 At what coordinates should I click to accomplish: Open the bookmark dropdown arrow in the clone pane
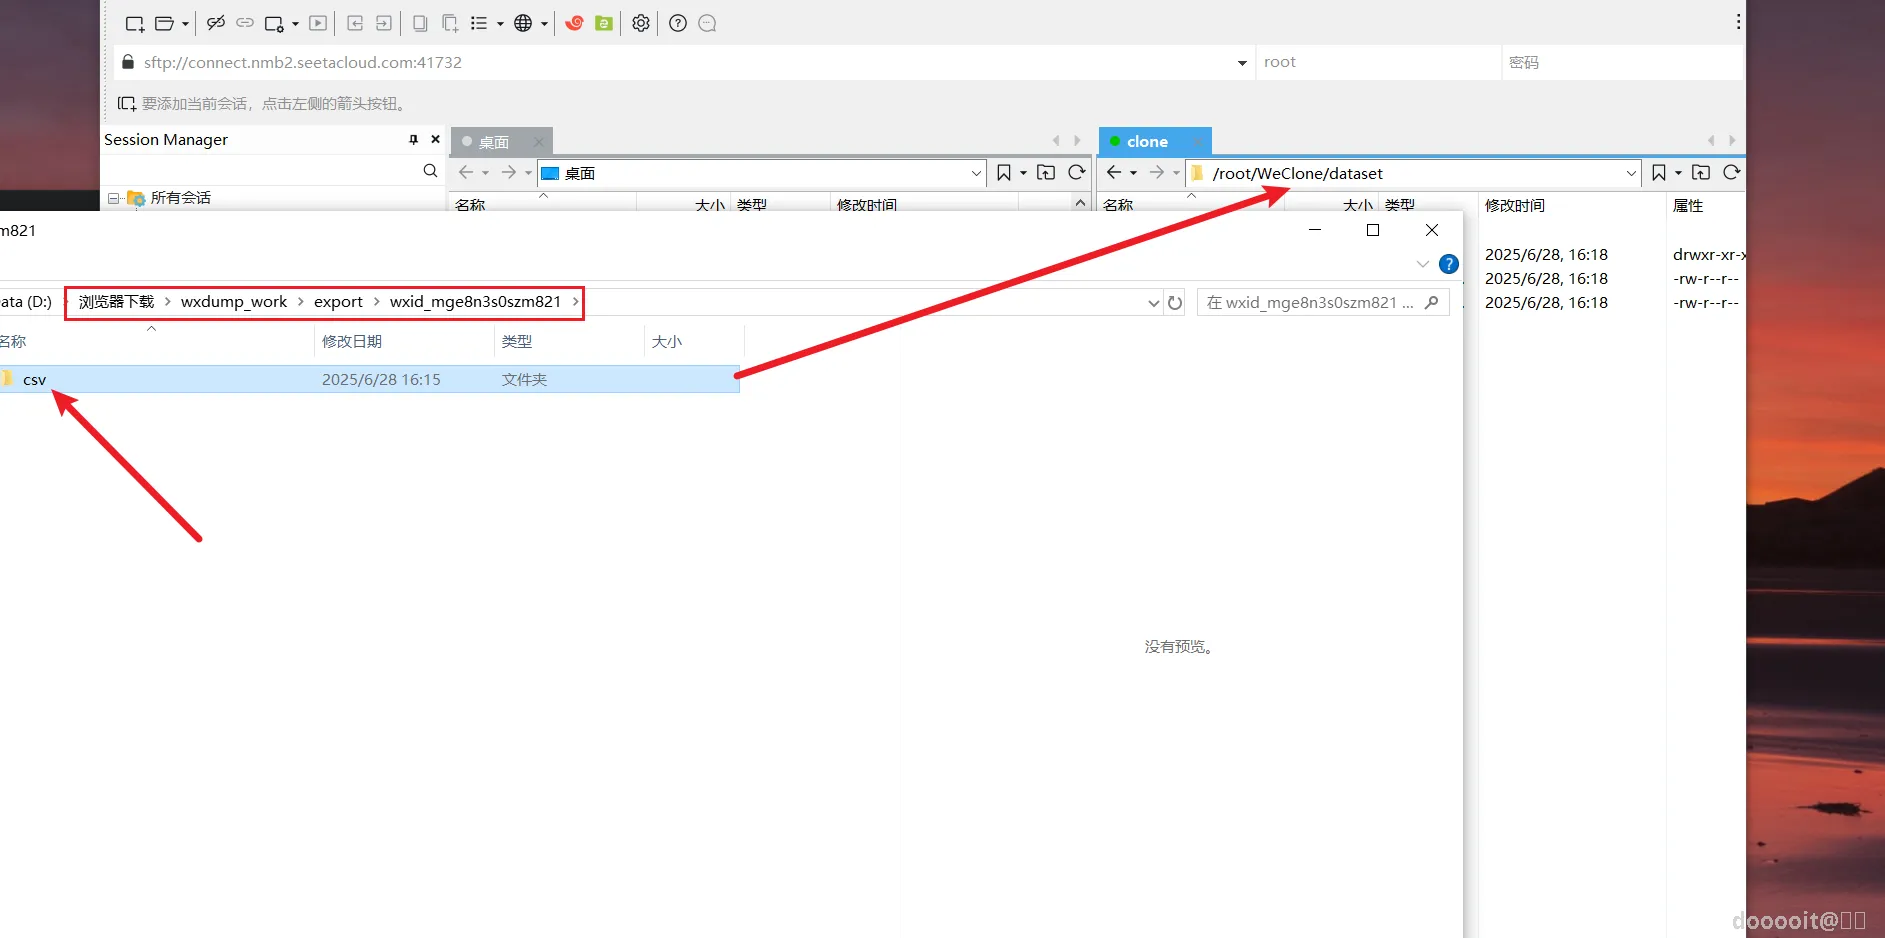(x=1679, y=173)
